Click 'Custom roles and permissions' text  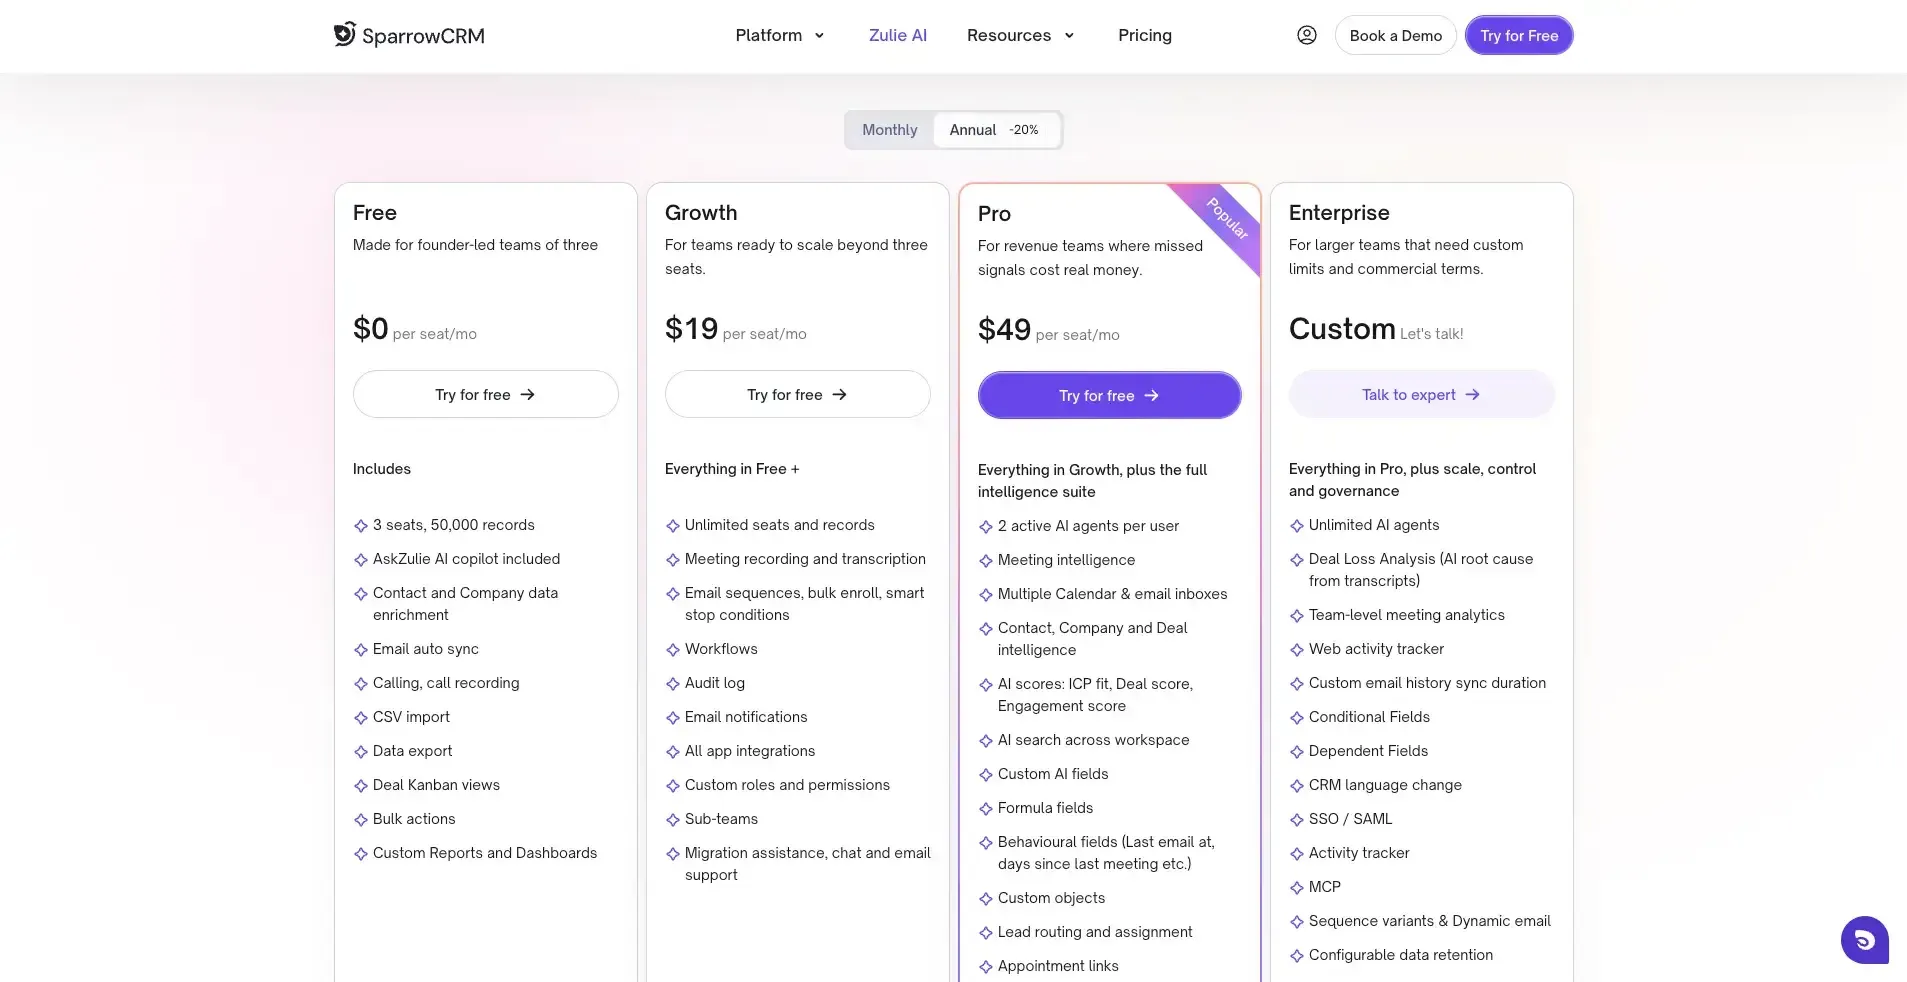[x=787, y=785]
